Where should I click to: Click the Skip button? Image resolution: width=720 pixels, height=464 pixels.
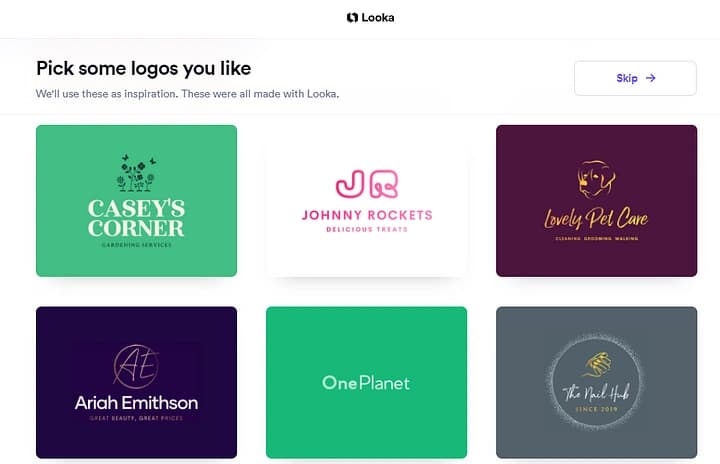coord(635,78)
